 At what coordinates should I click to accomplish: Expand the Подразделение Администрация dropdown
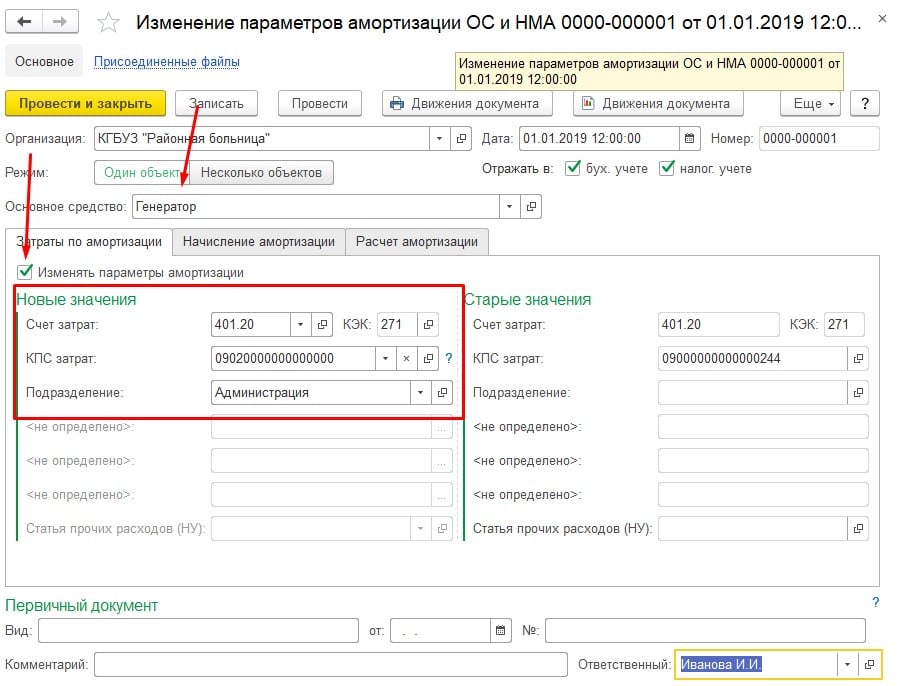421,393
